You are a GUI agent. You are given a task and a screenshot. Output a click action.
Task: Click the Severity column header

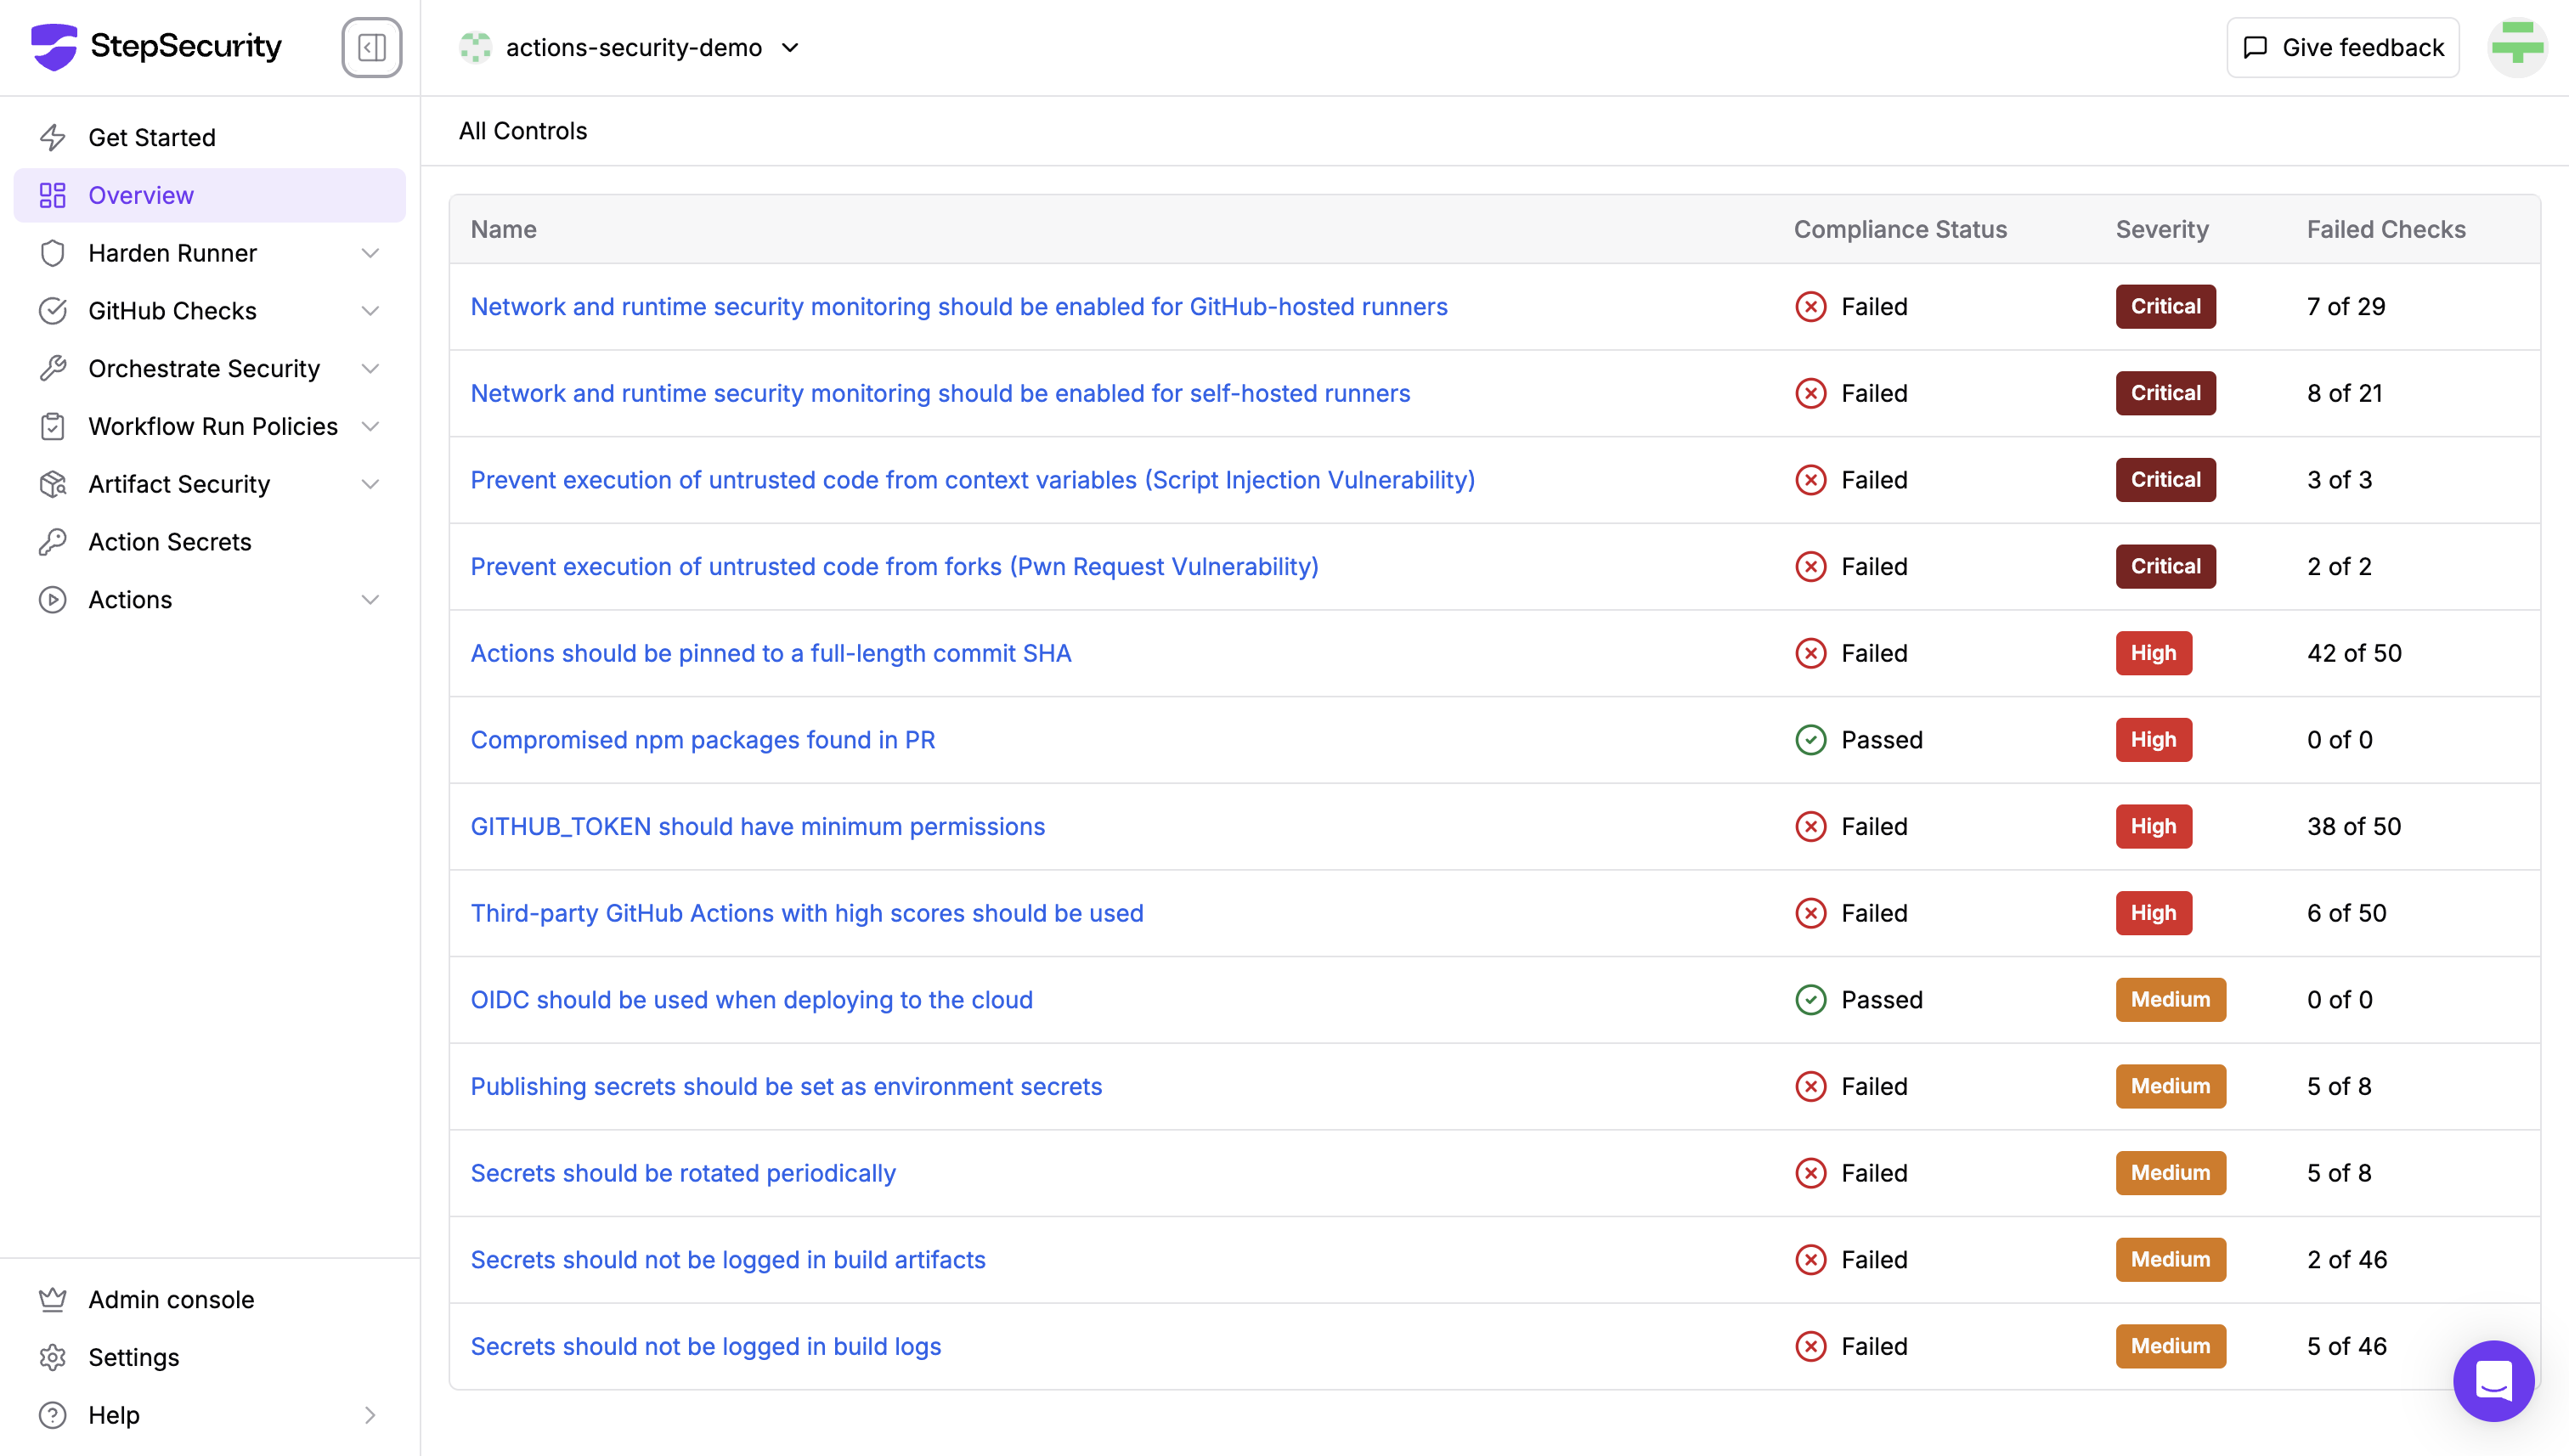(x=2161, y=229)
